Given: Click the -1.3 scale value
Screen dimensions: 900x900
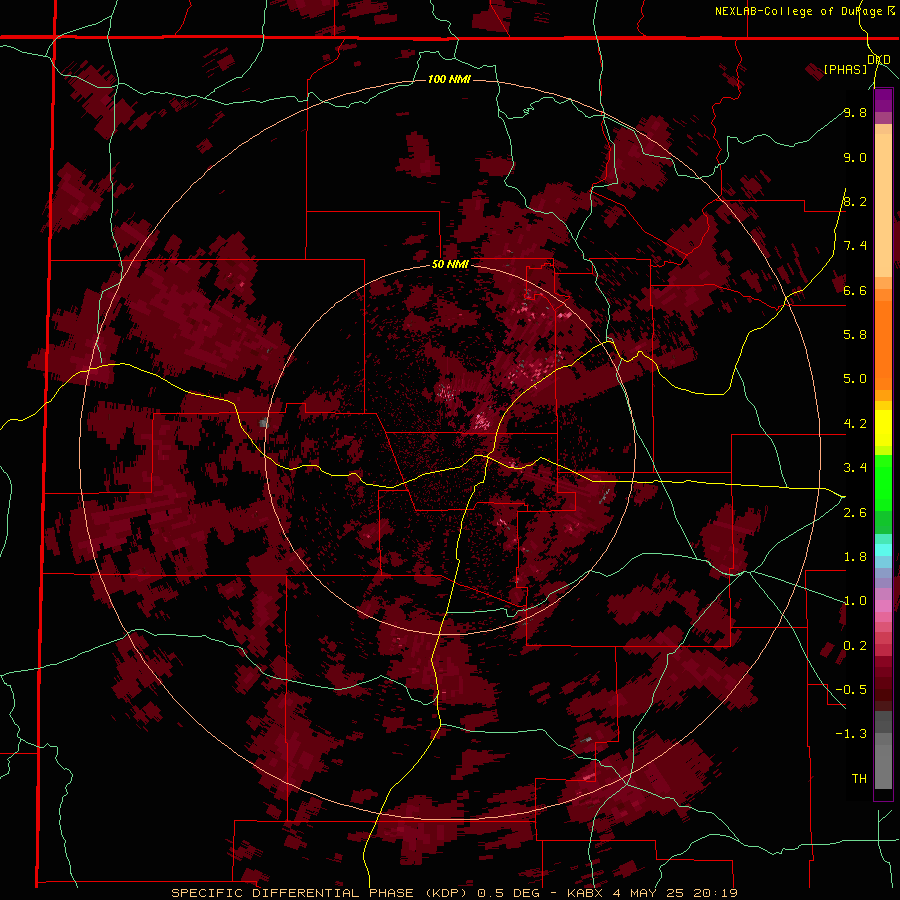Looking at the screenshot, I should coord(851,734).
